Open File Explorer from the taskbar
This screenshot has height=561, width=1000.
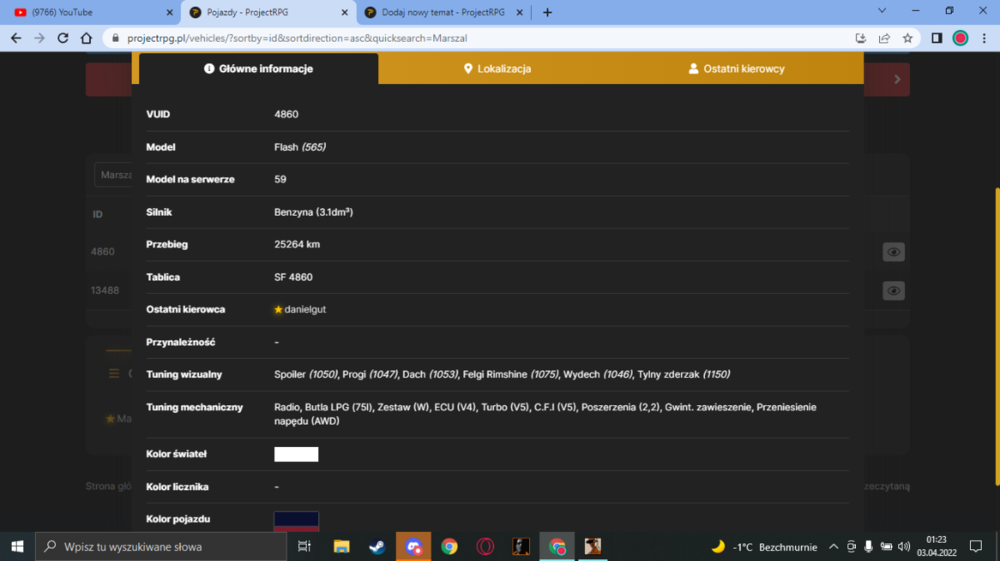[x=341, y=546]
